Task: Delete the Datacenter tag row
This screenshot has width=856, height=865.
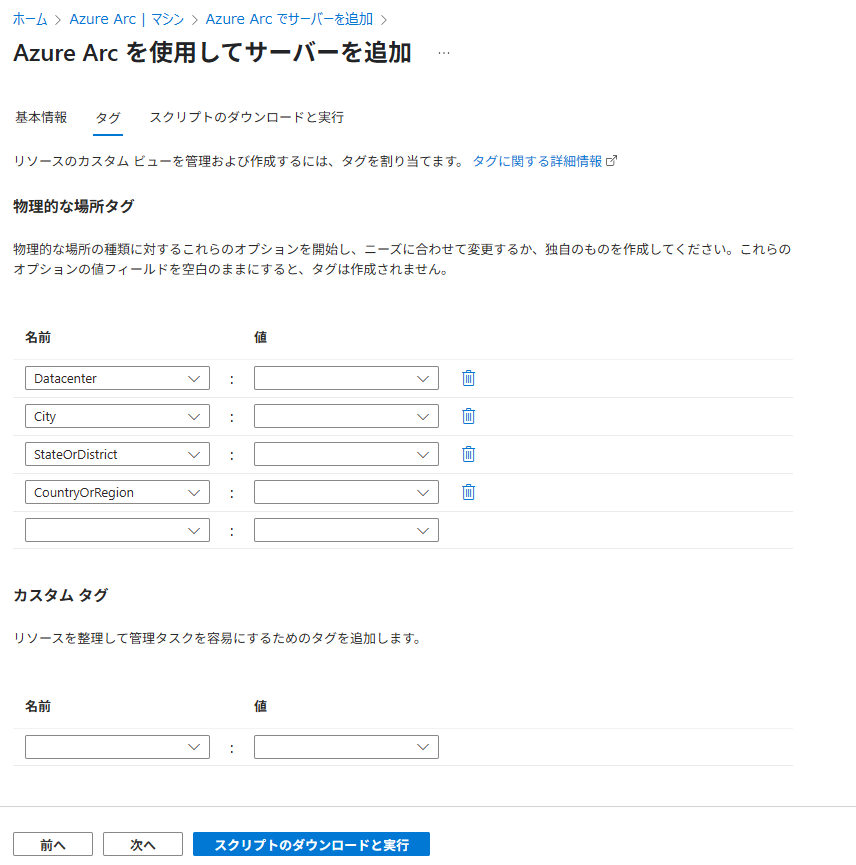Action: coord(468,378)
